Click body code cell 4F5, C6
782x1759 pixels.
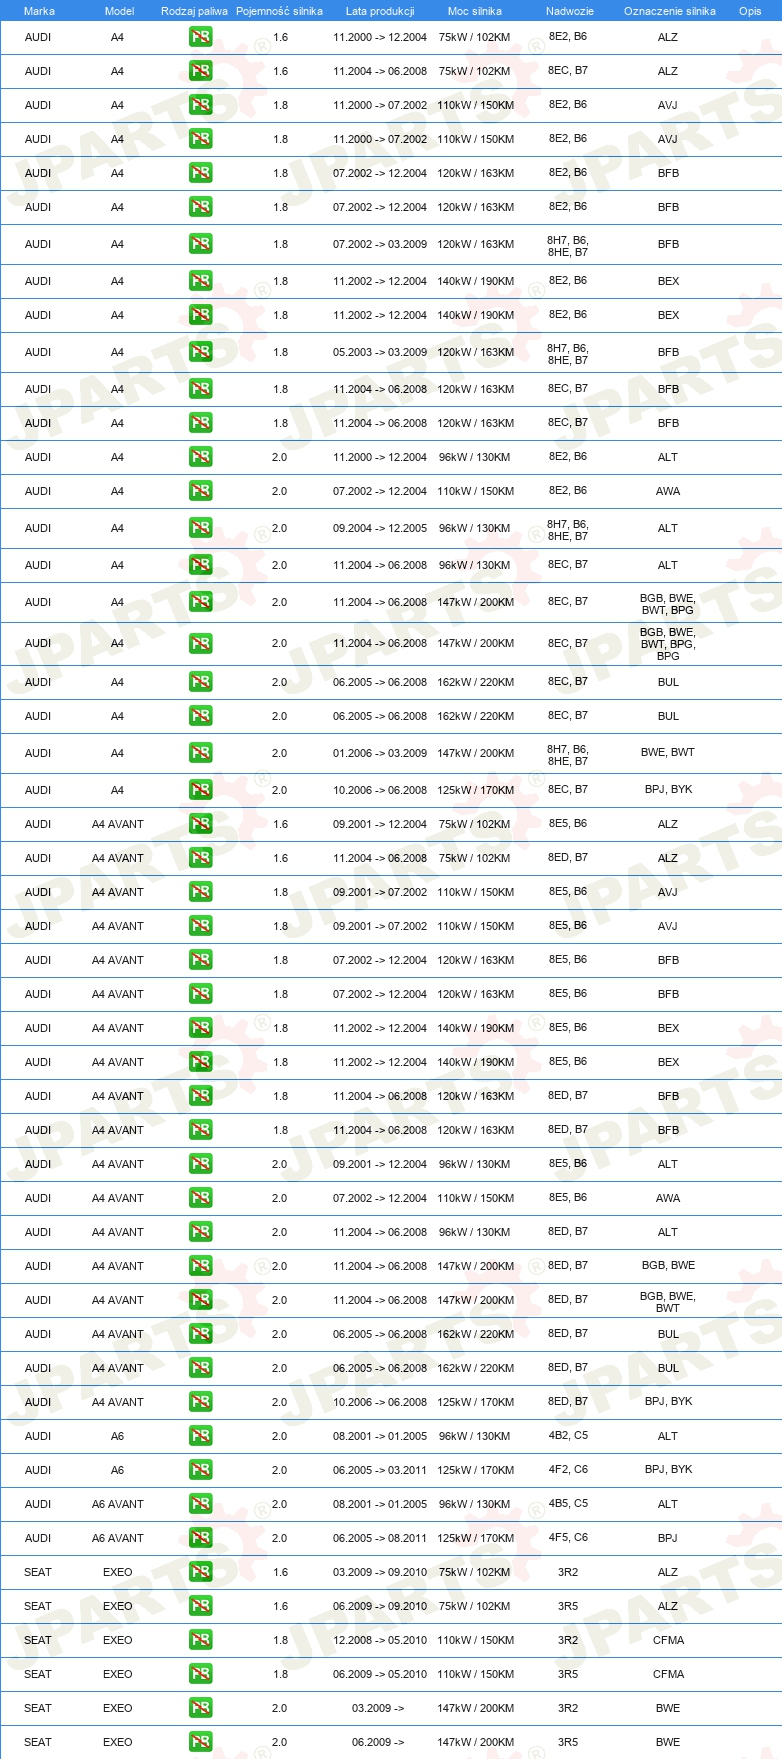point(568,1537)
